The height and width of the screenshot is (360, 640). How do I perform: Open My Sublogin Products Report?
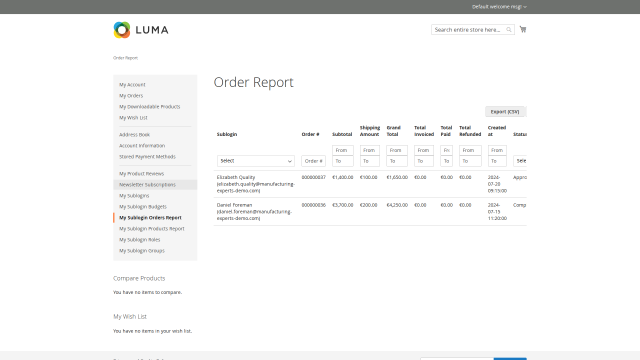click(152, 229)
